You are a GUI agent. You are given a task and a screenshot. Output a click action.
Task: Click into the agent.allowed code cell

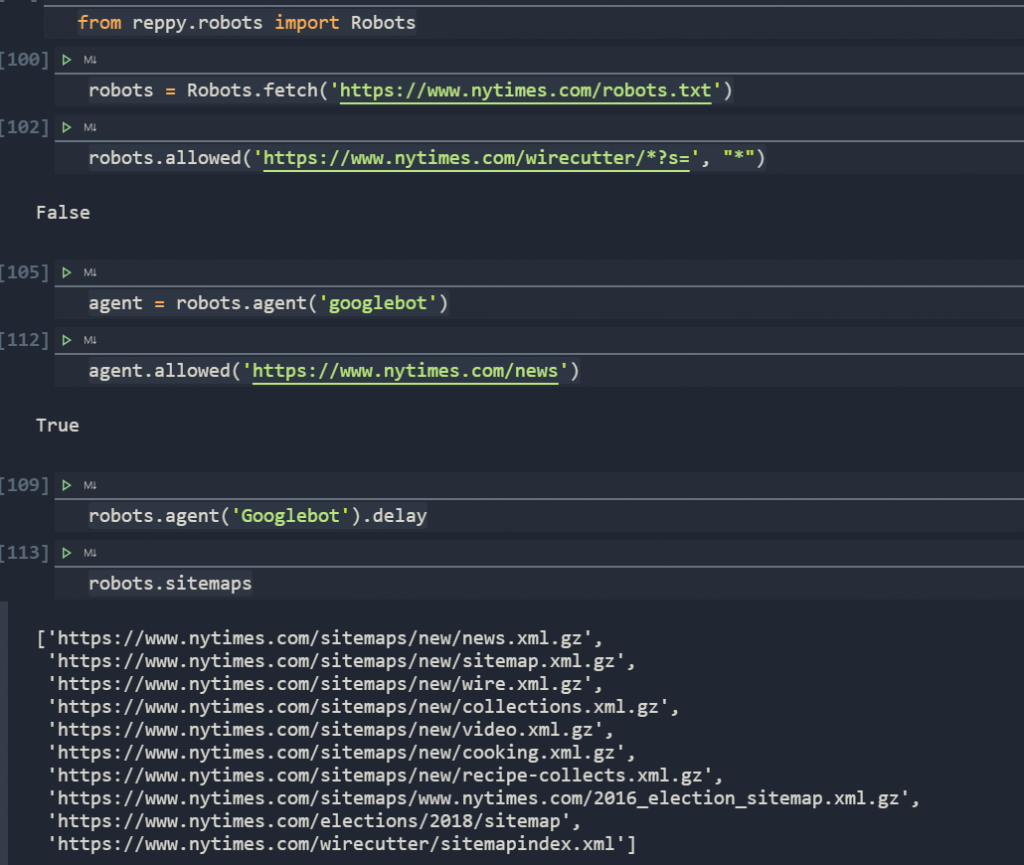point(539,371)
